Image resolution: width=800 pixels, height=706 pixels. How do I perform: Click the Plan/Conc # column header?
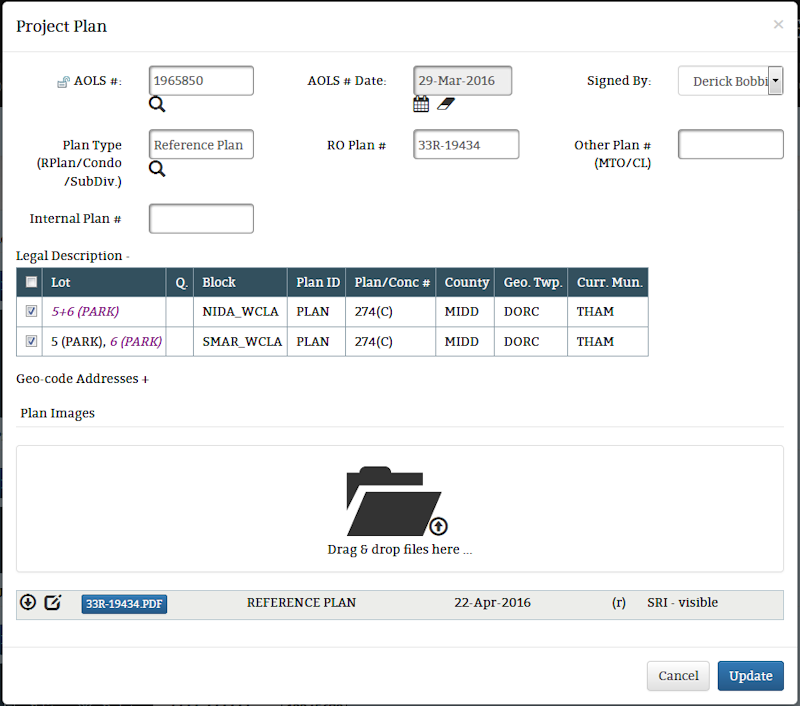pos(391,283)
